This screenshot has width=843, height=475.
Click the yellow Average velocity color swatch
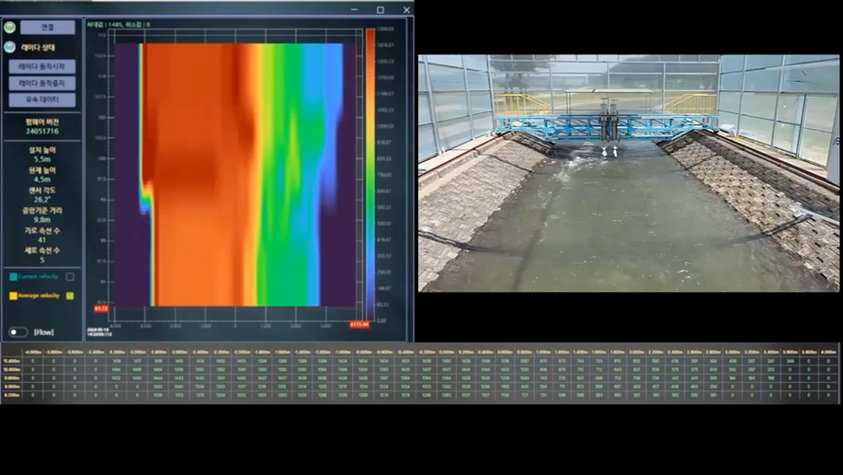(x=13, y=296)
